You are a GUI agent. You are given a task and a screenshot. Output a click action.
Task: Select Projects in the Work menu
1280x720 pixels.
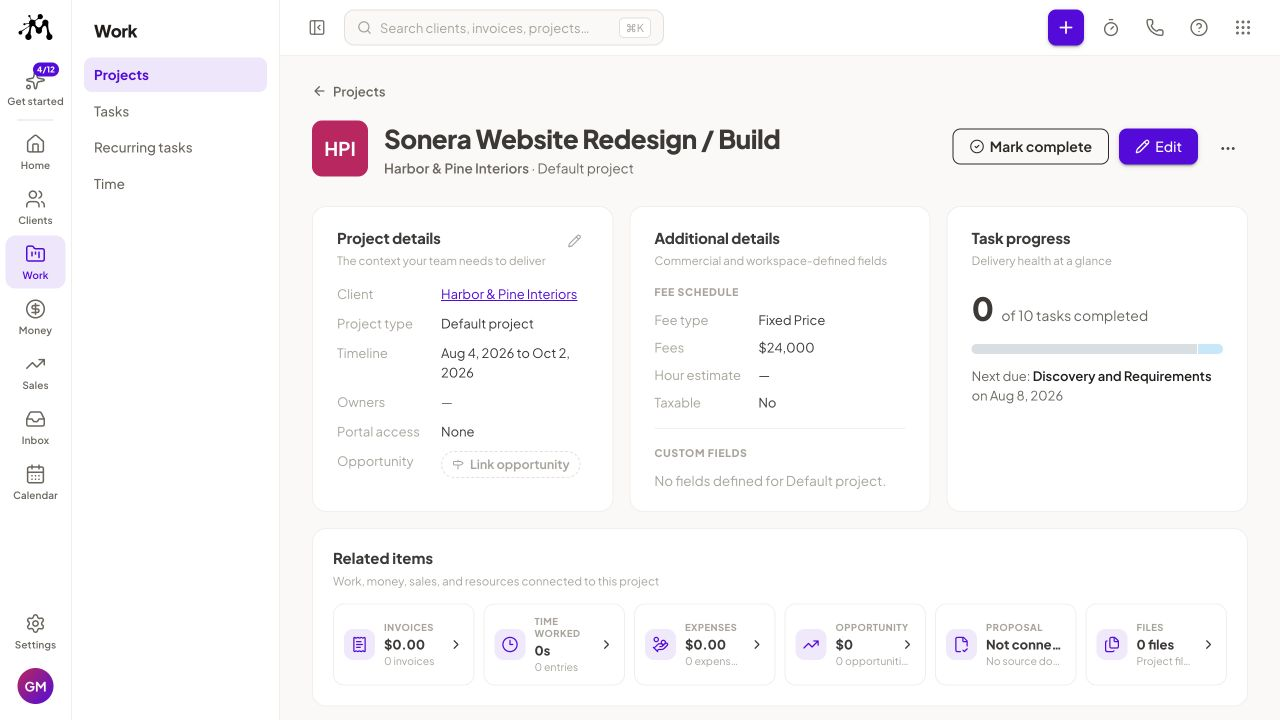tap(175, 75)
